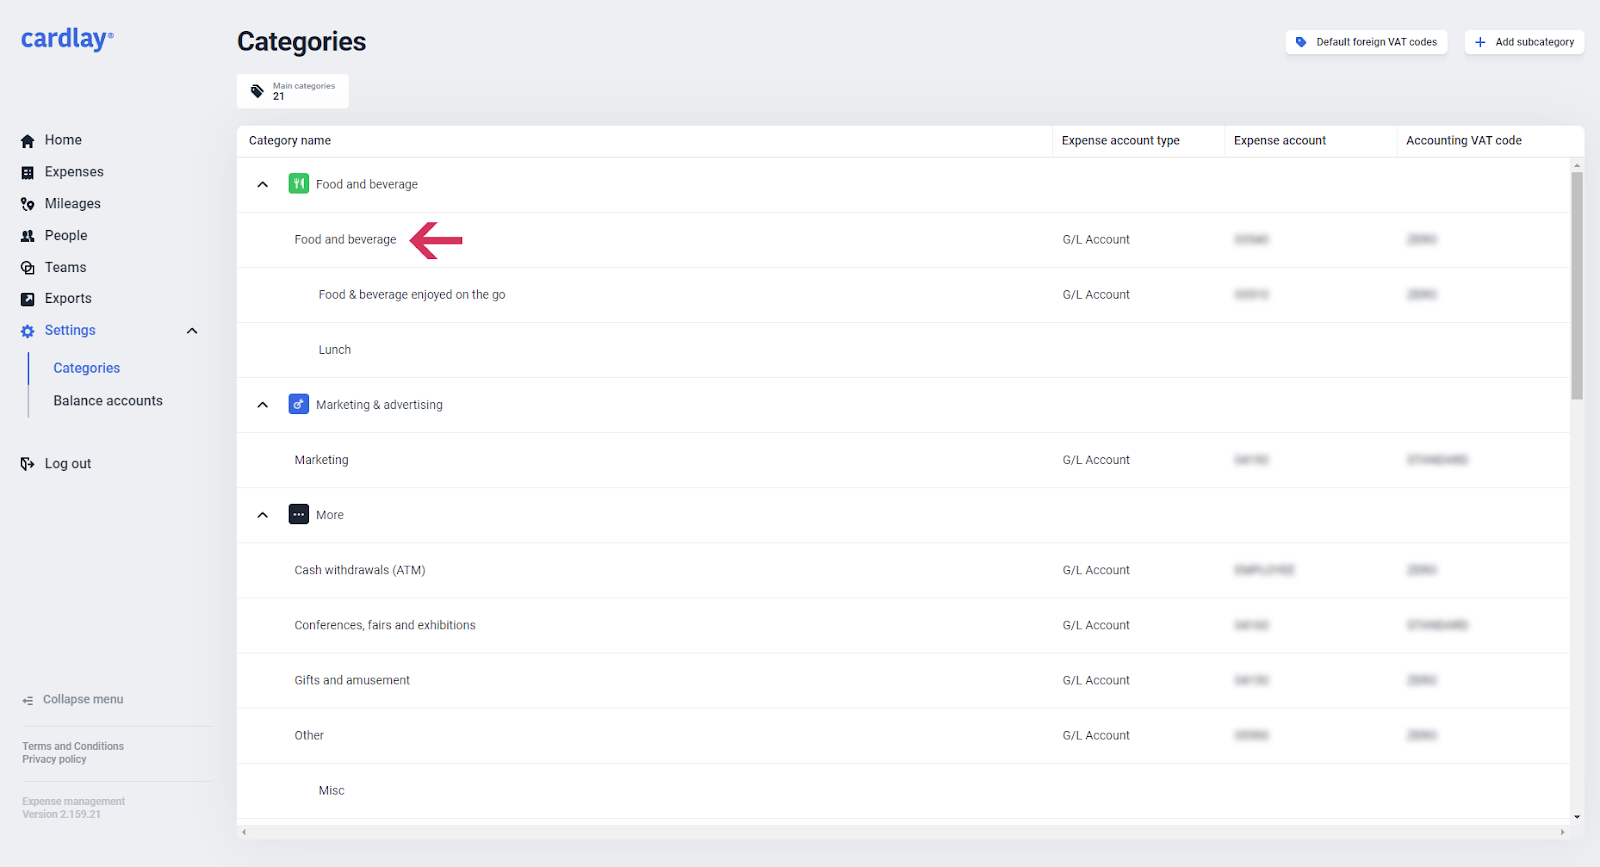Click the Teams icon in sidebar

point(28,268)
